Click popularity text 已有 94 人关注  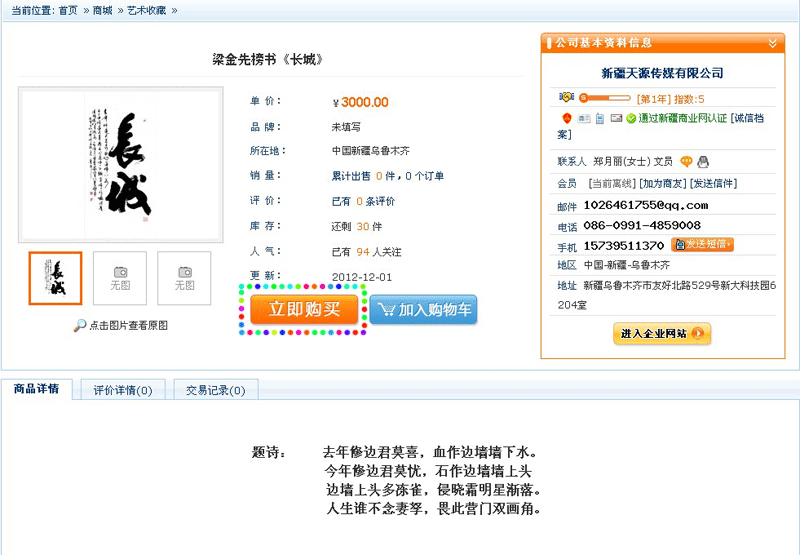[x=366, y=252]
